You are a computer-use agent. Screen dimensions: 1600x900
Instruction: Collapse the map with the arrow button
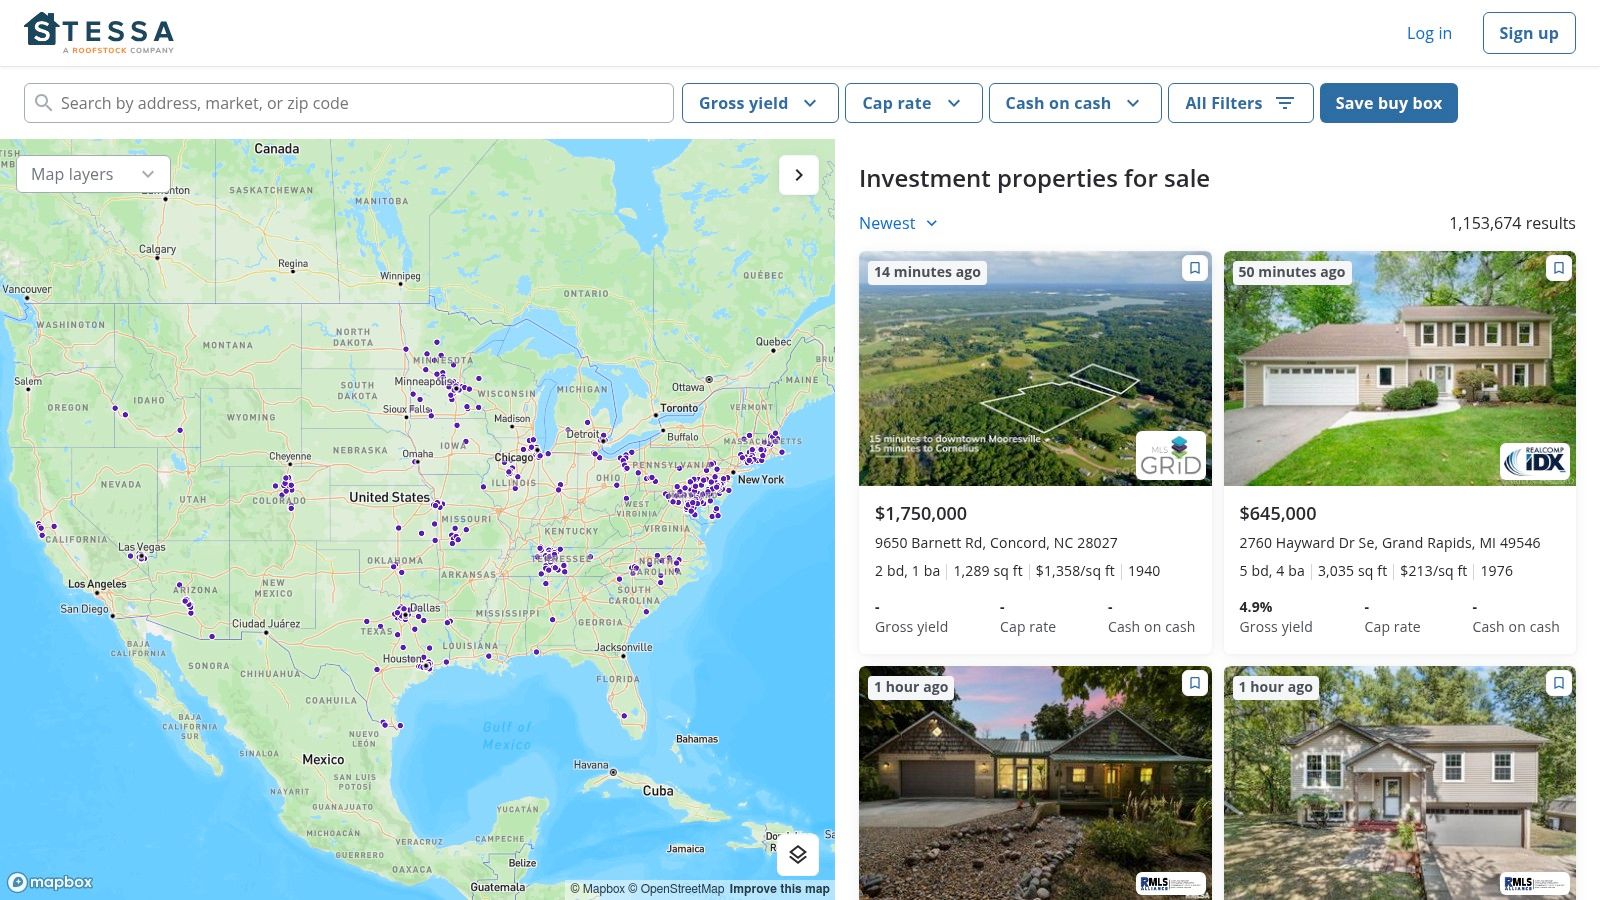pos(798,175)
